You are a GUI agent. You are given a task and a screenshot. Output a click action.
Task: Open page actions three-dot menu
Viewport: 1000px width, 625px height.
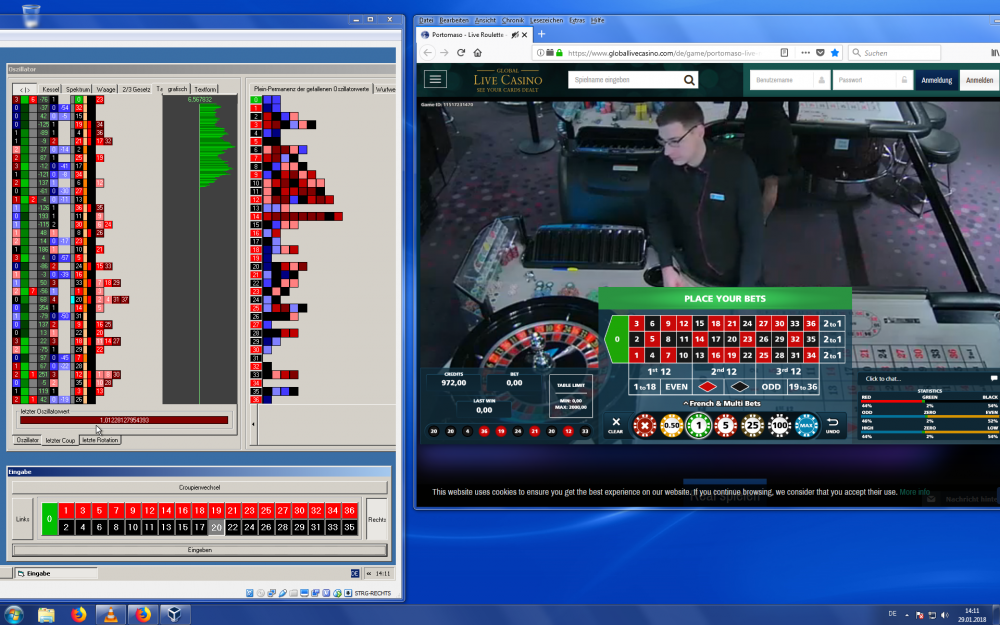point(805,53)
